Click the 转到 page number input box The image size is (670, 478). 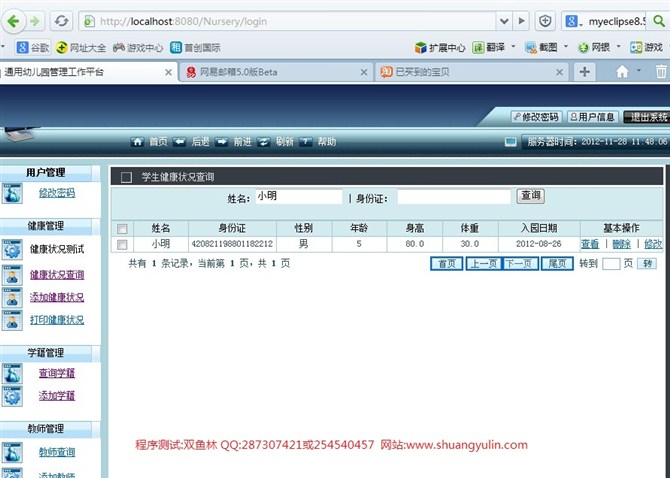(611, 264)
